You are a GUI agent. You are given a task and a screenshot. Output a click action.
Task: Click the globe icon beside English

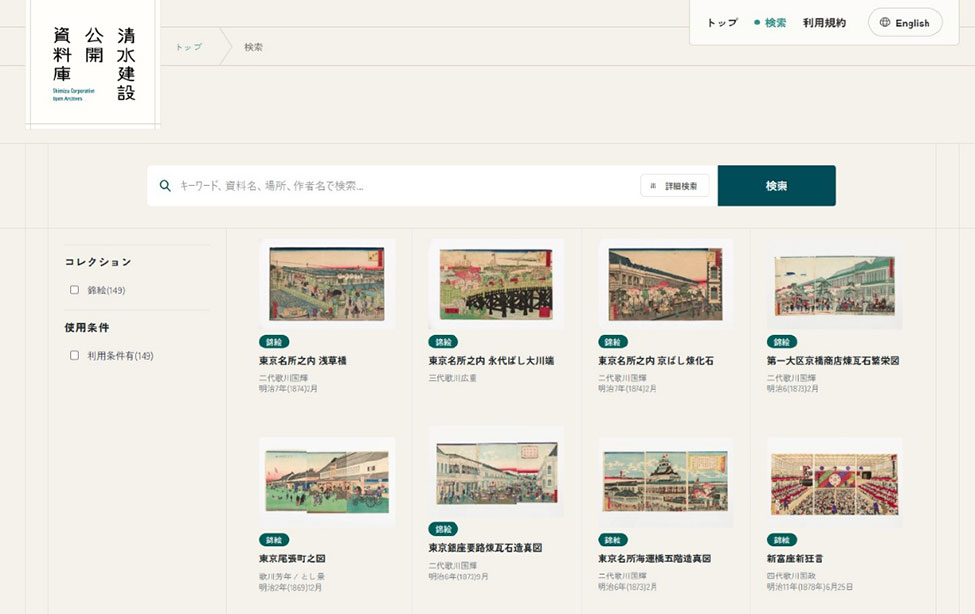pos(884,22)
